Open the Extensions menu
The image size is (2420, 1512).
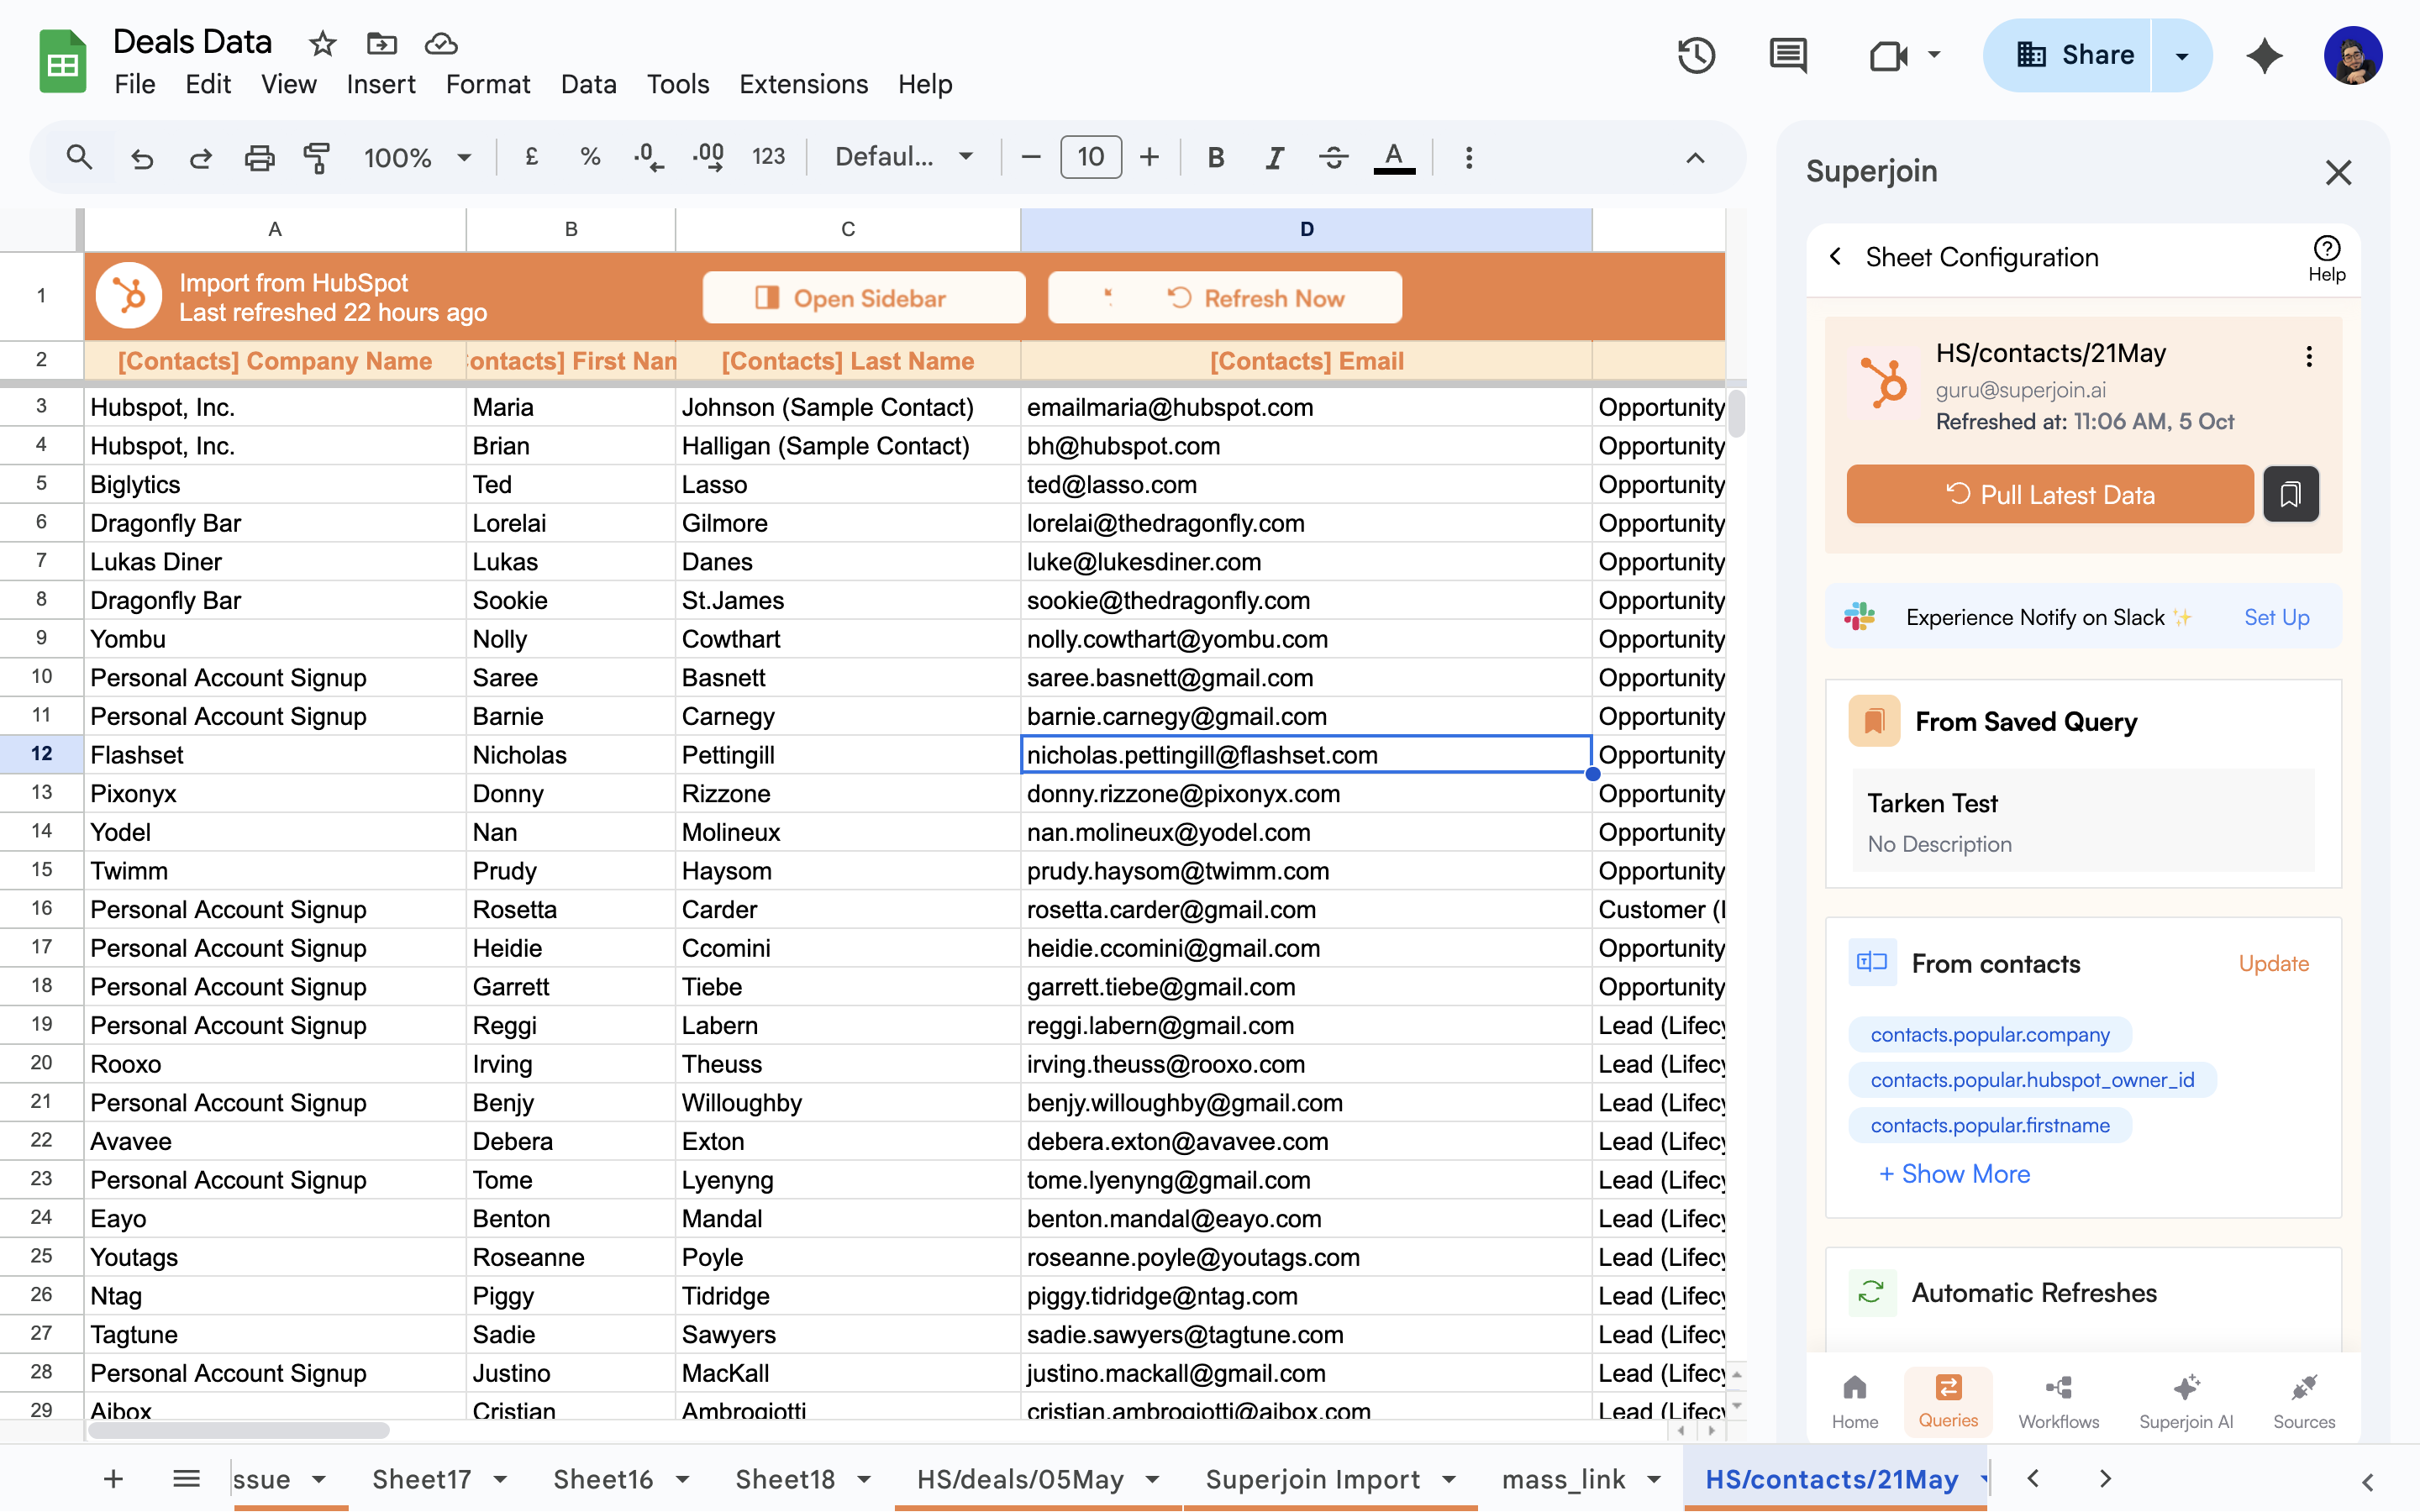tap(803, 84)
